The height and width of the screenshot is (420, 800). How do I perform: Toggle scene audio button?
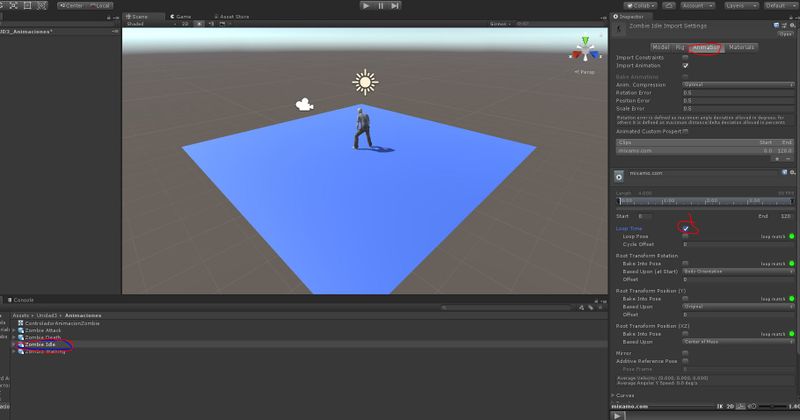211,24
